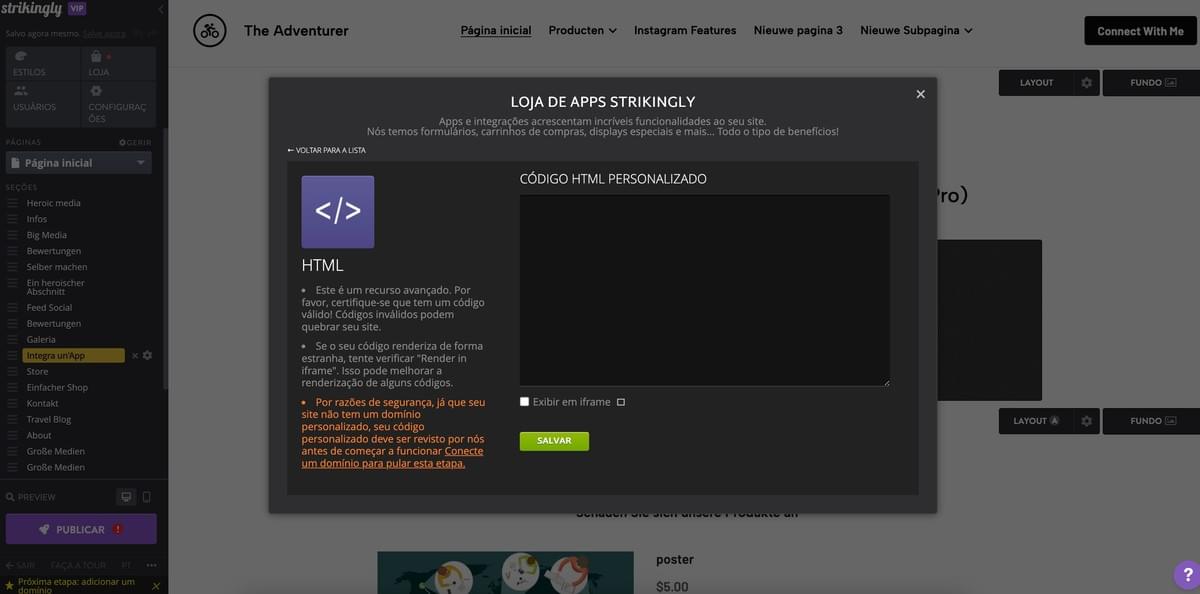Select the Heroic media section
The image size is (1200, 594).
pos(54,203)
